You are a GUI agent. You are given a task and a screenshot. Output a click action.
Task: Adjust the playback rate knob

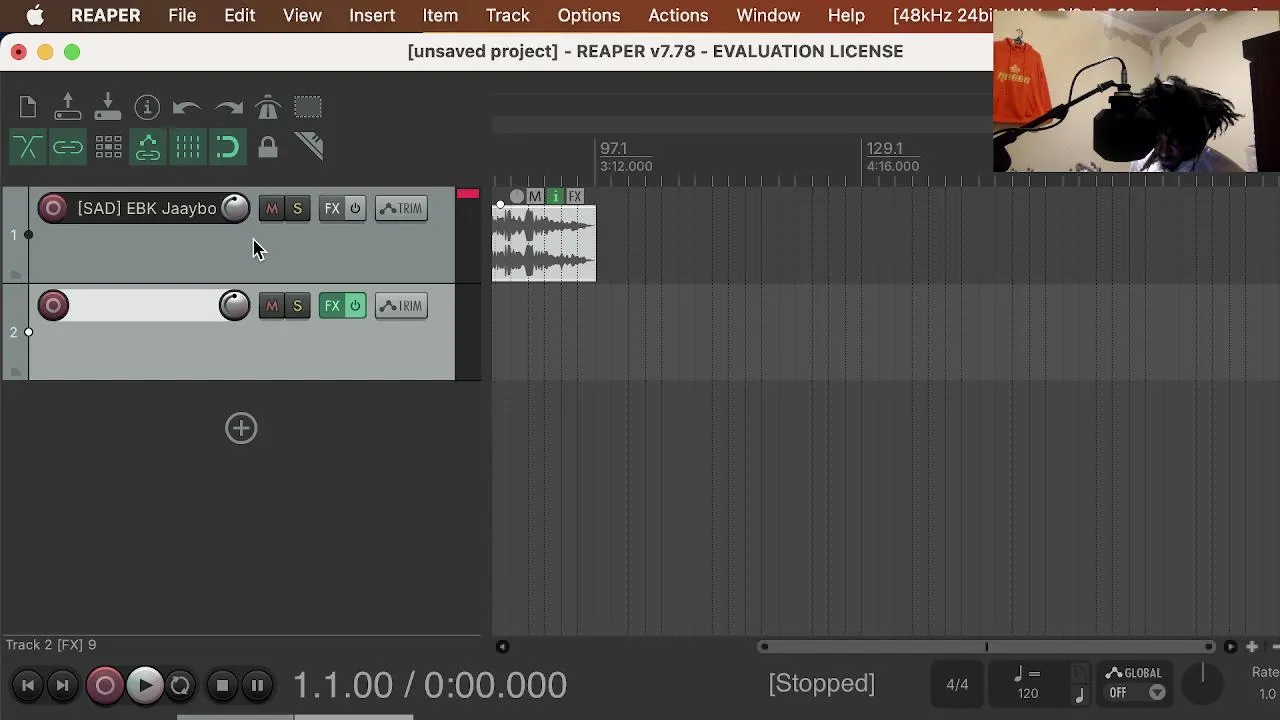click(1203, 683)
